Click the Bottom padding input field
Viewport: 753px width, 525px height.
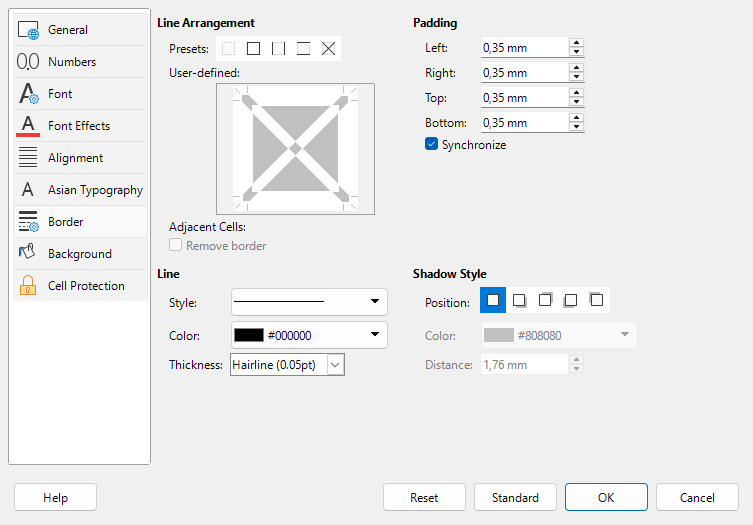[x=524, y=122]
